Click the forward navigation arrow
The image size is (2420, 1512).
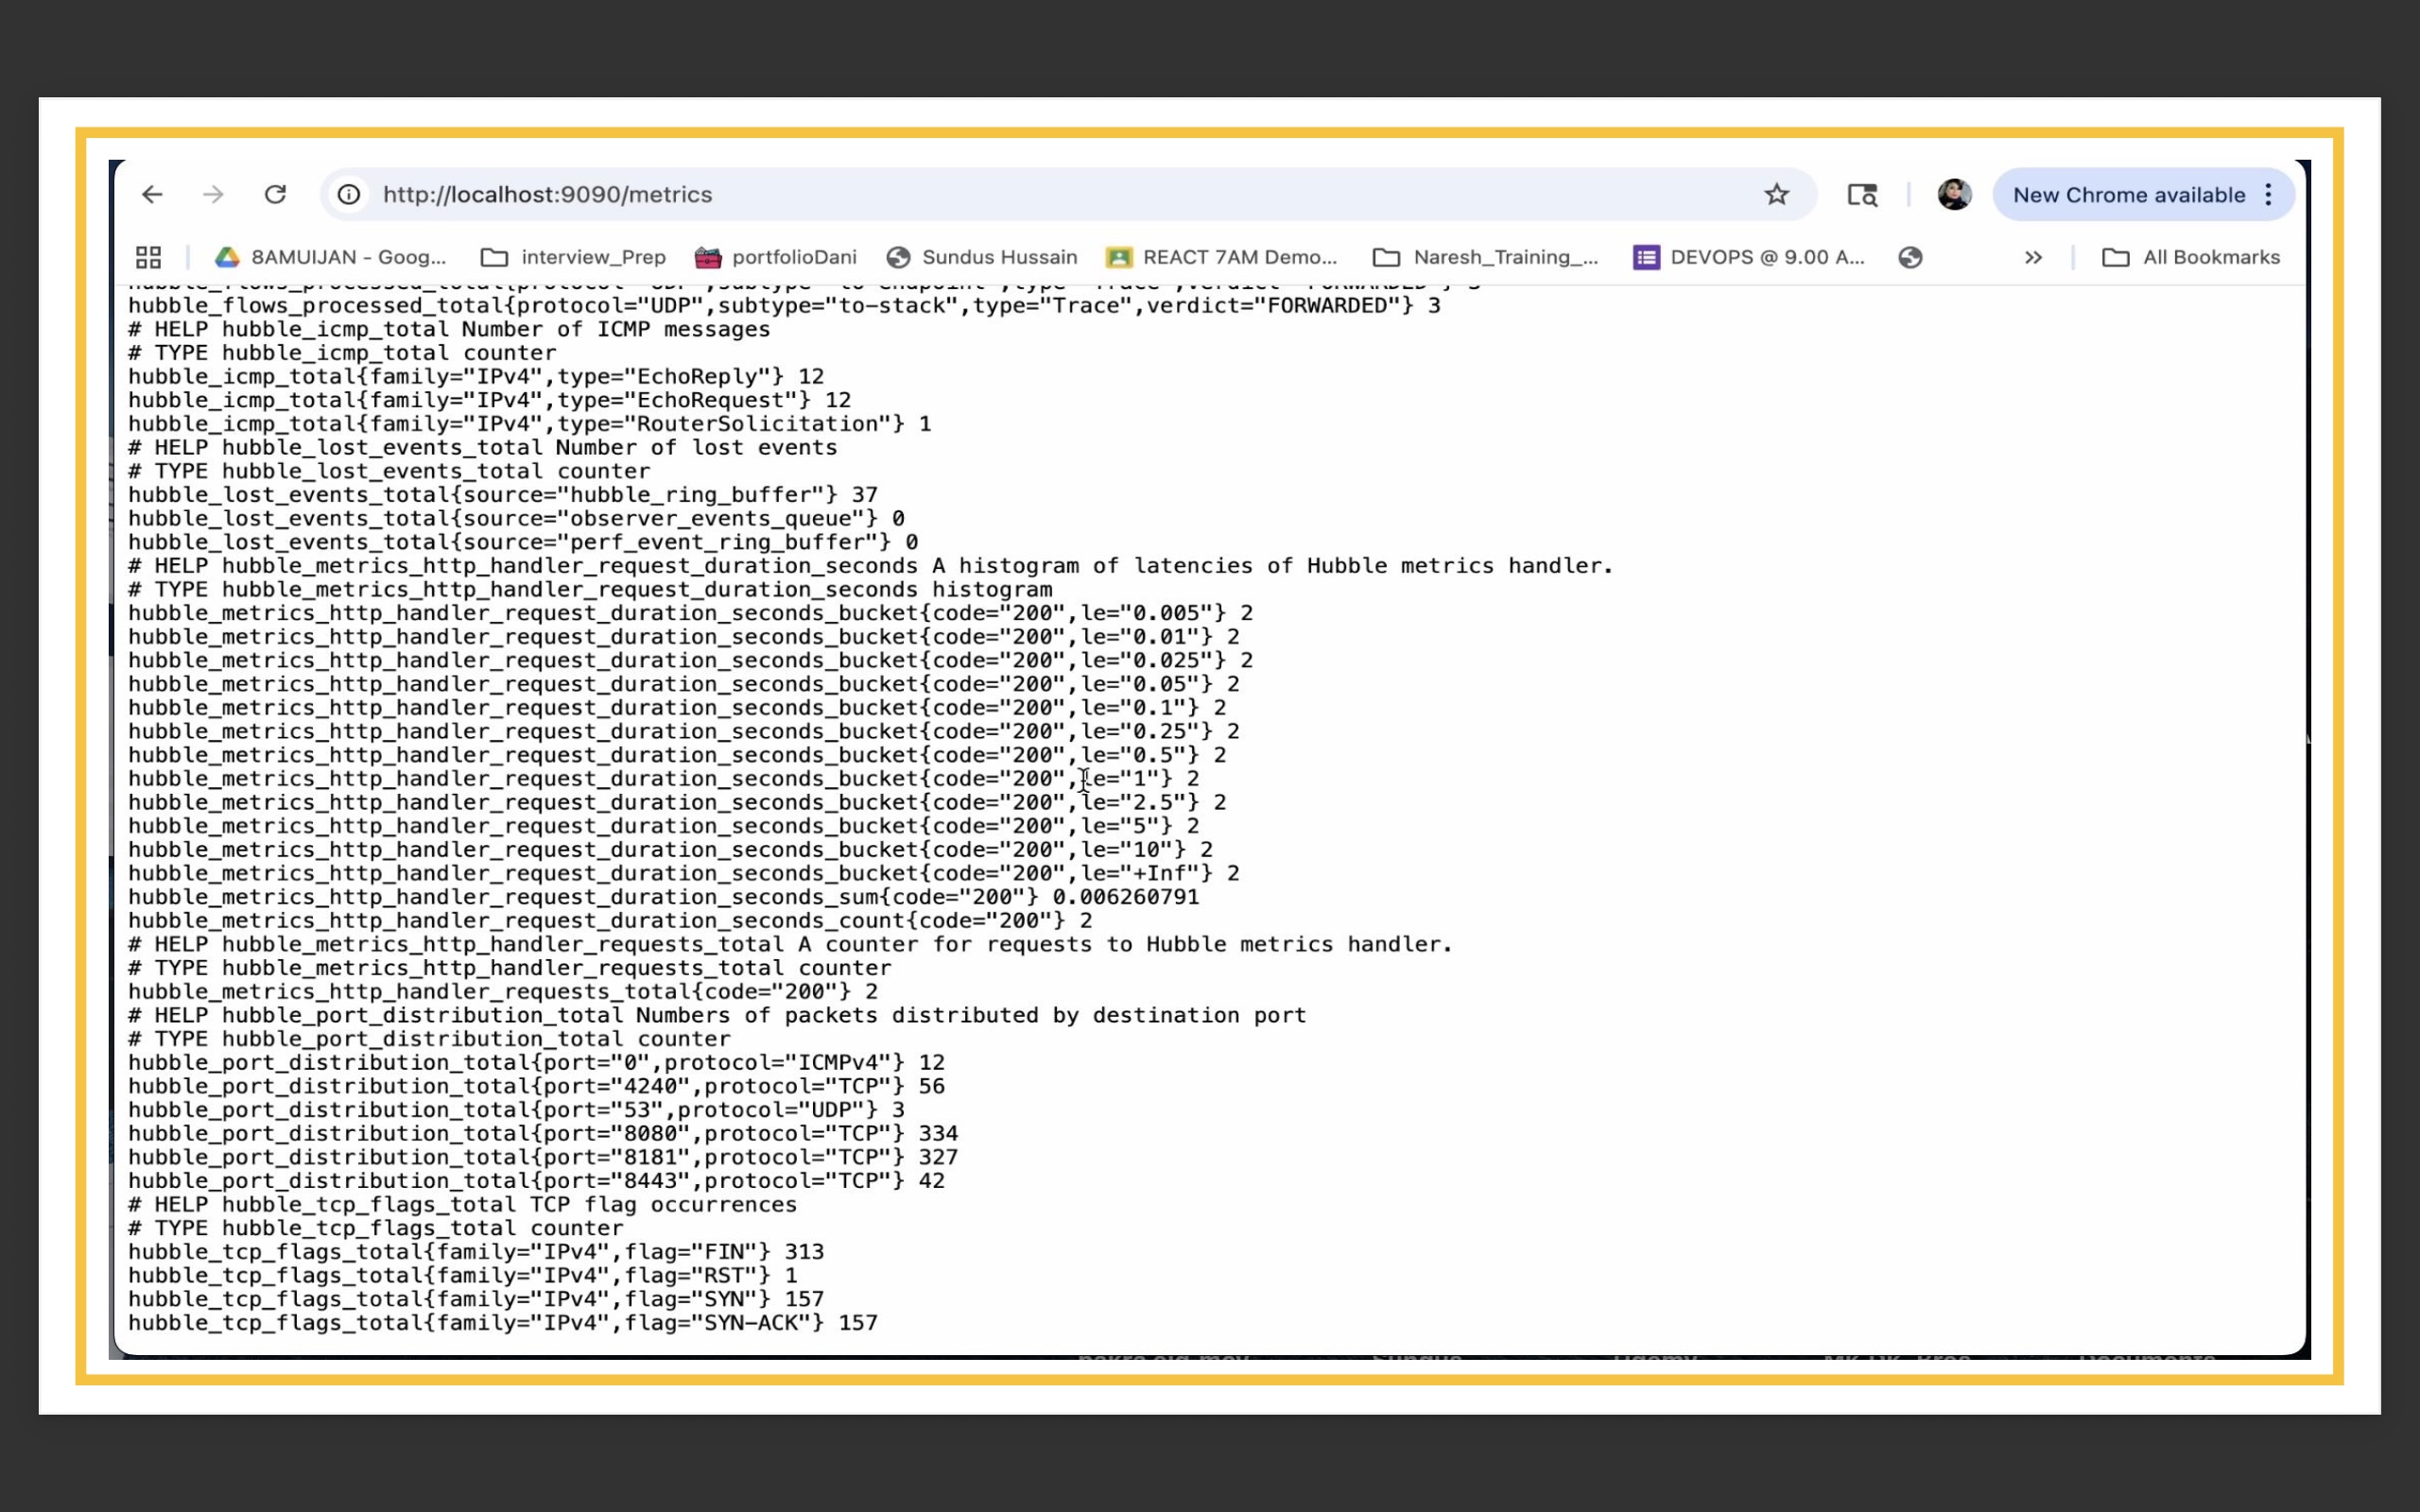tap(213, 194)
